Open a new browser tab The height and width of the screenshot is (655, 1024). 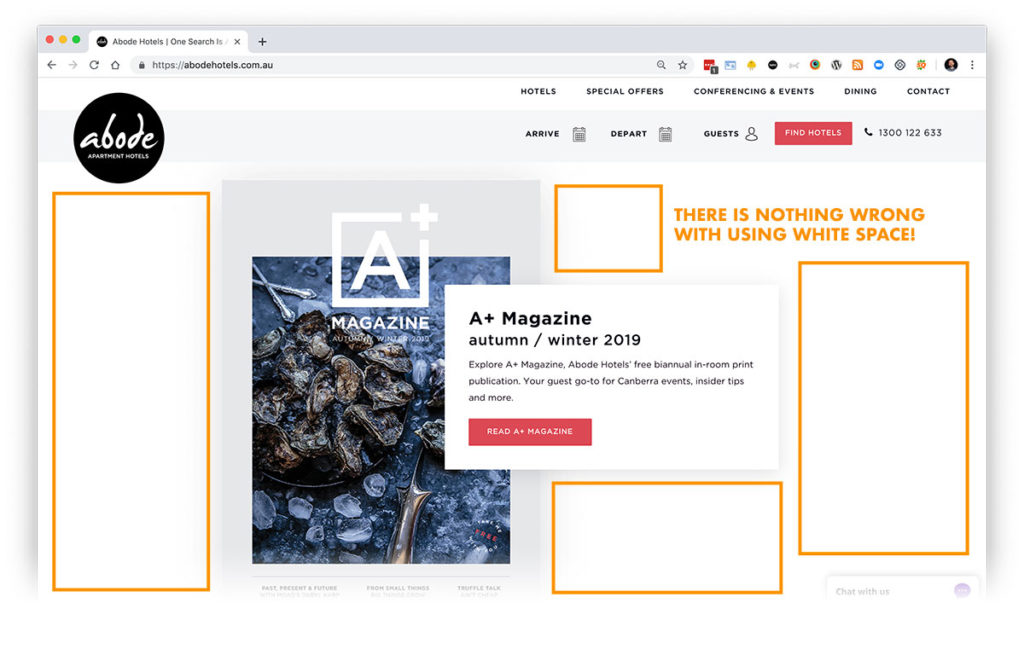[263, 42]
